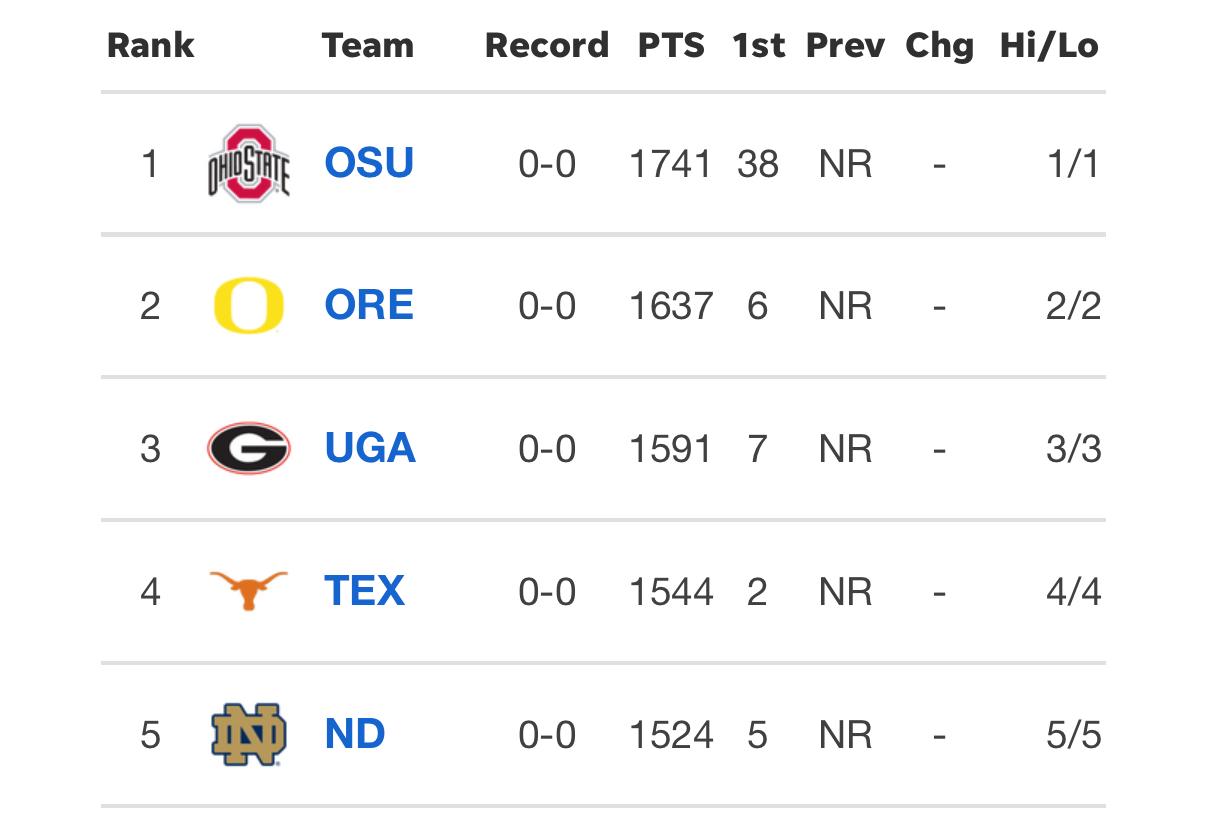Click the Texas Longhorns logo

pos(249,590)
